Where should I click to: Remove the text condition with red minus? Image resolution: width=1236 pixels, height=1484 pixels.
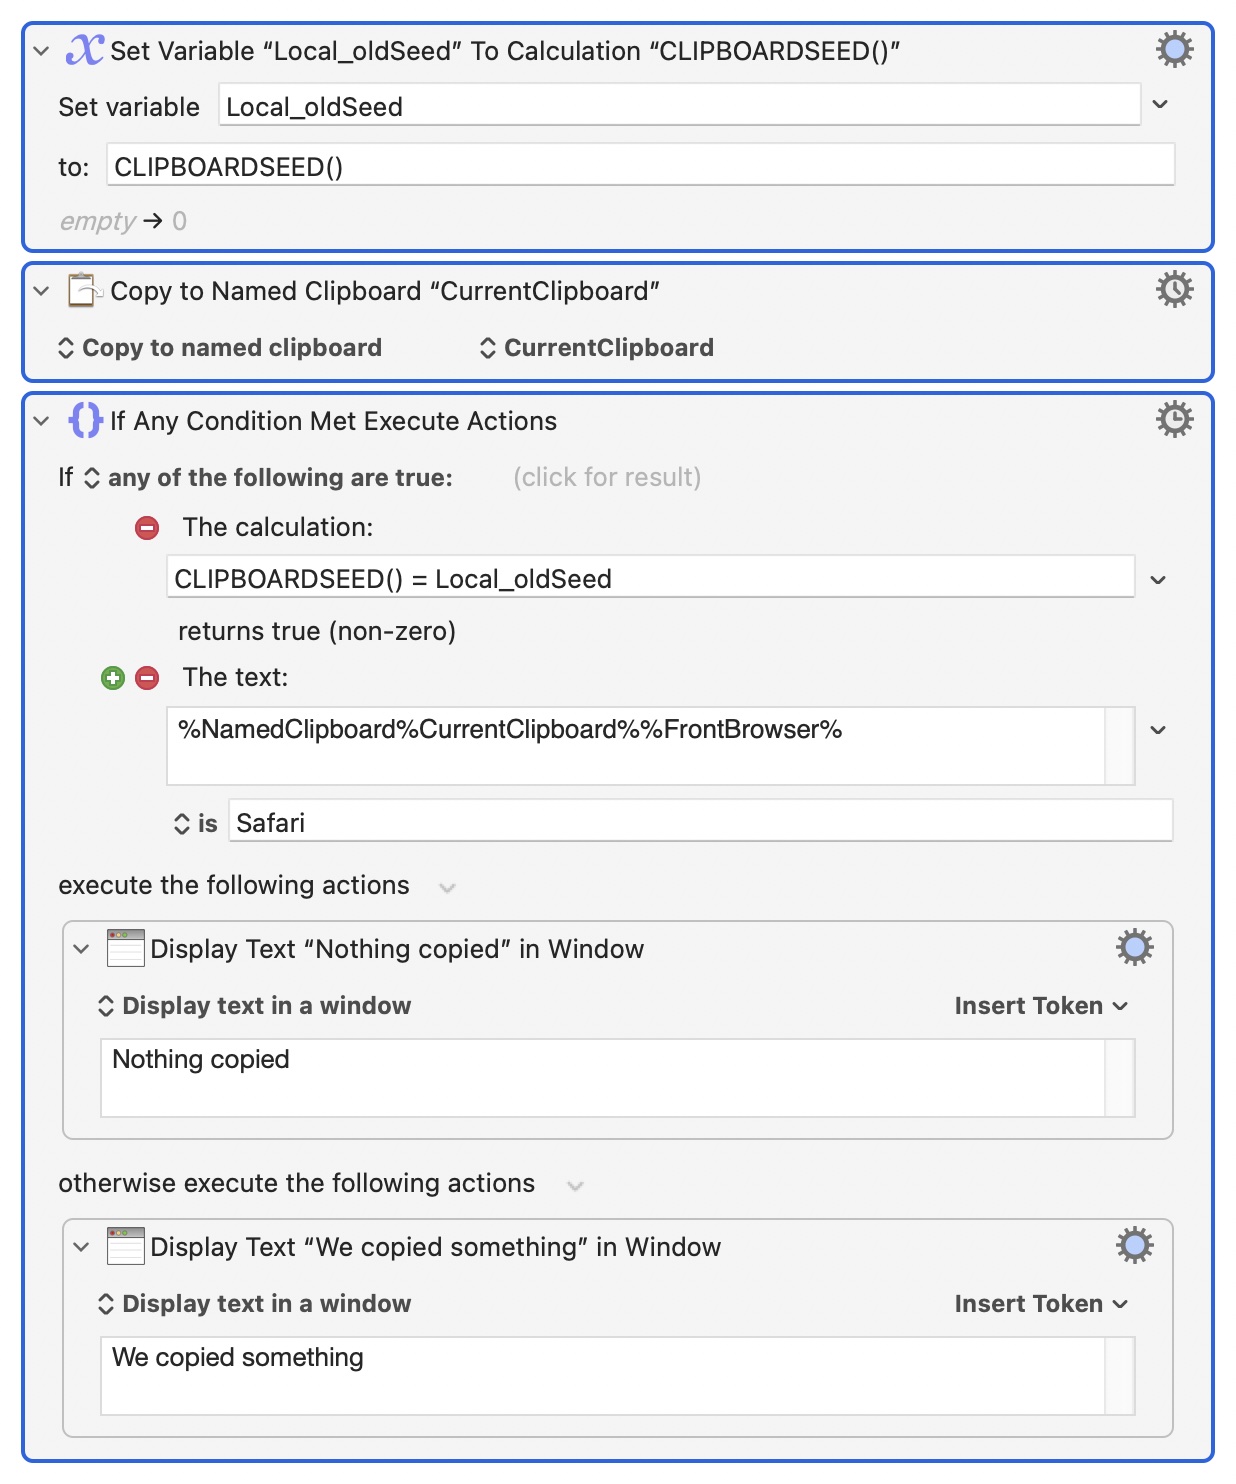point(147,678)
